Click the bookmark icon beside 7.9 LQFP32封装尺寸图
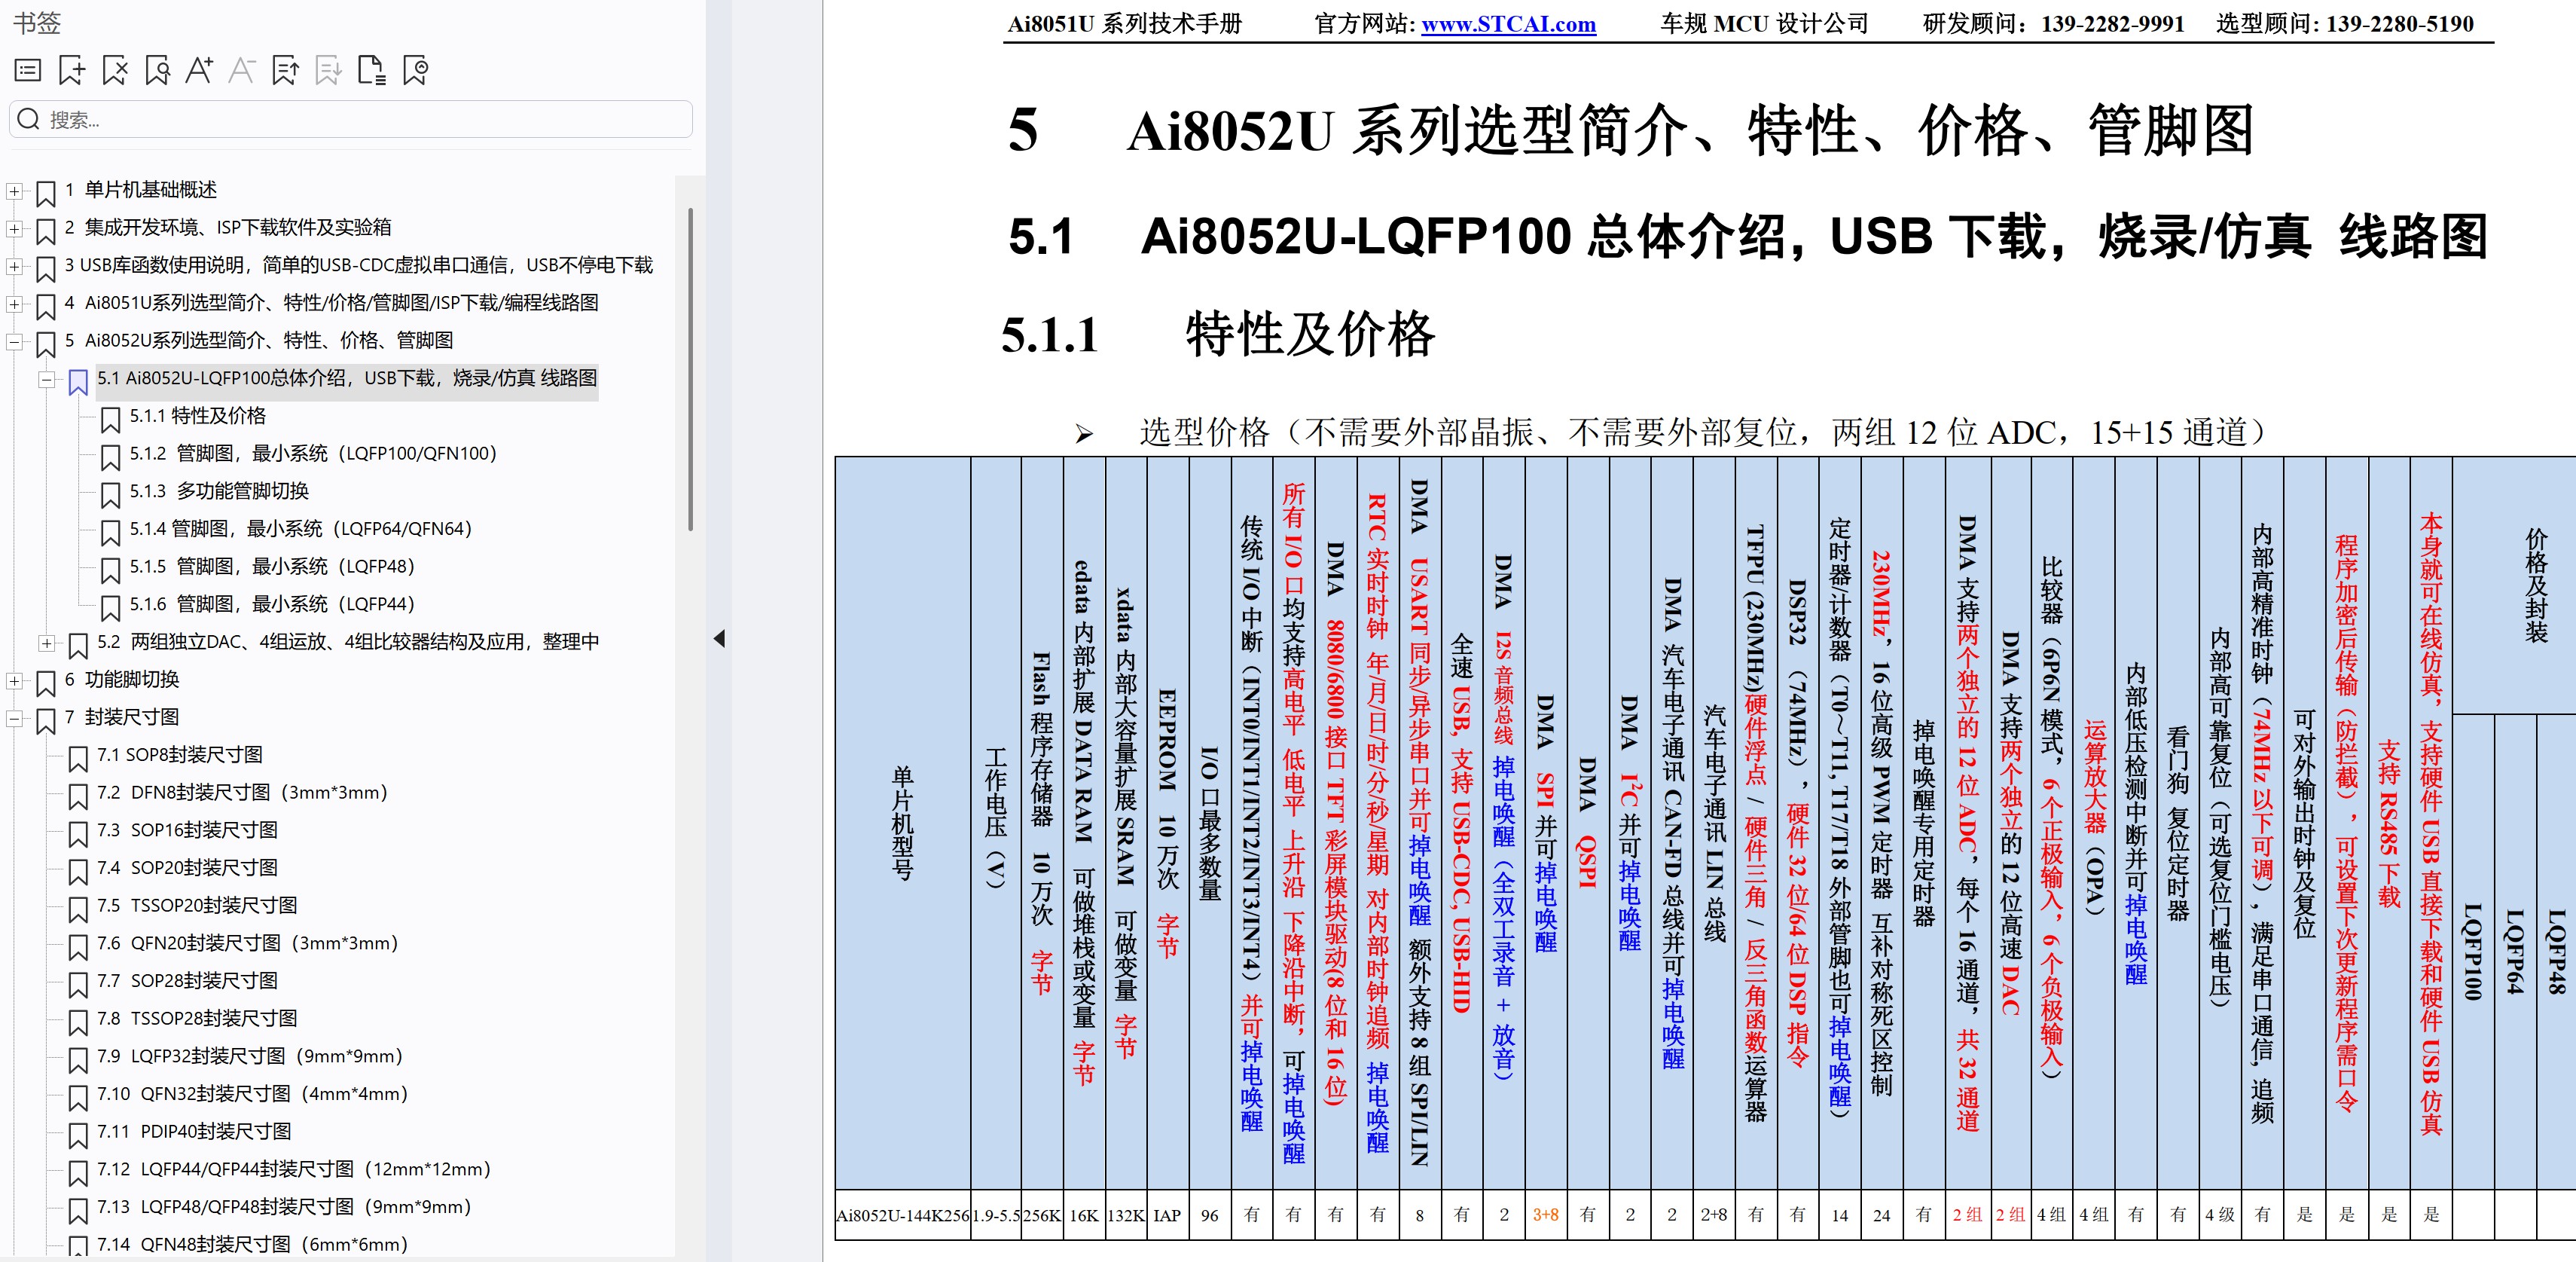Viewport: 2576px width, 1262px height. click(78, 1059)
